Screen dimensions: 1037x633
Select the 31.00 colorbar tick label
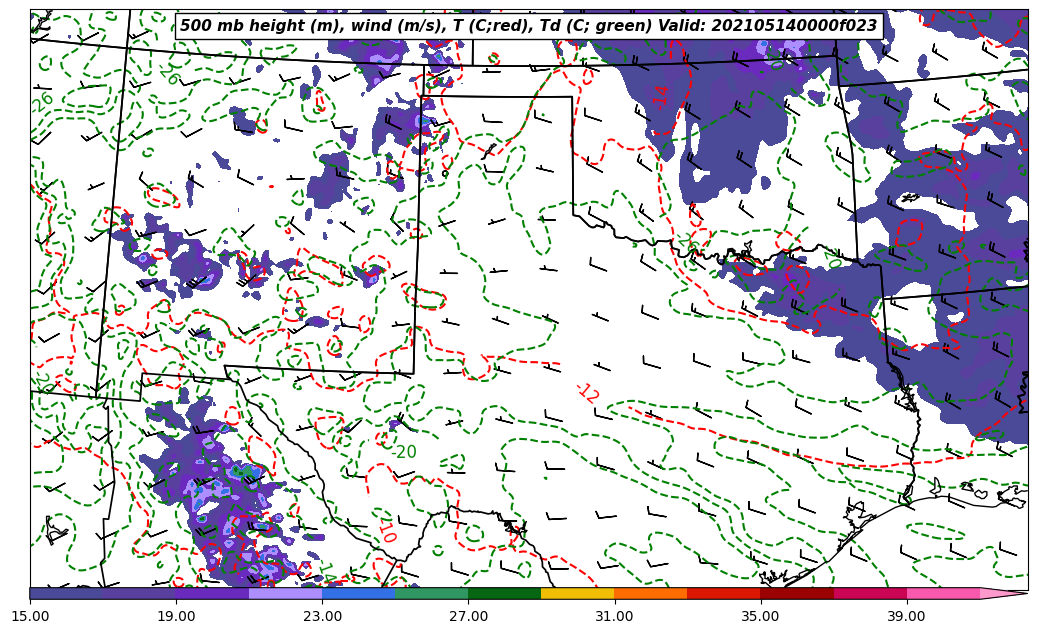click(614, 617)
